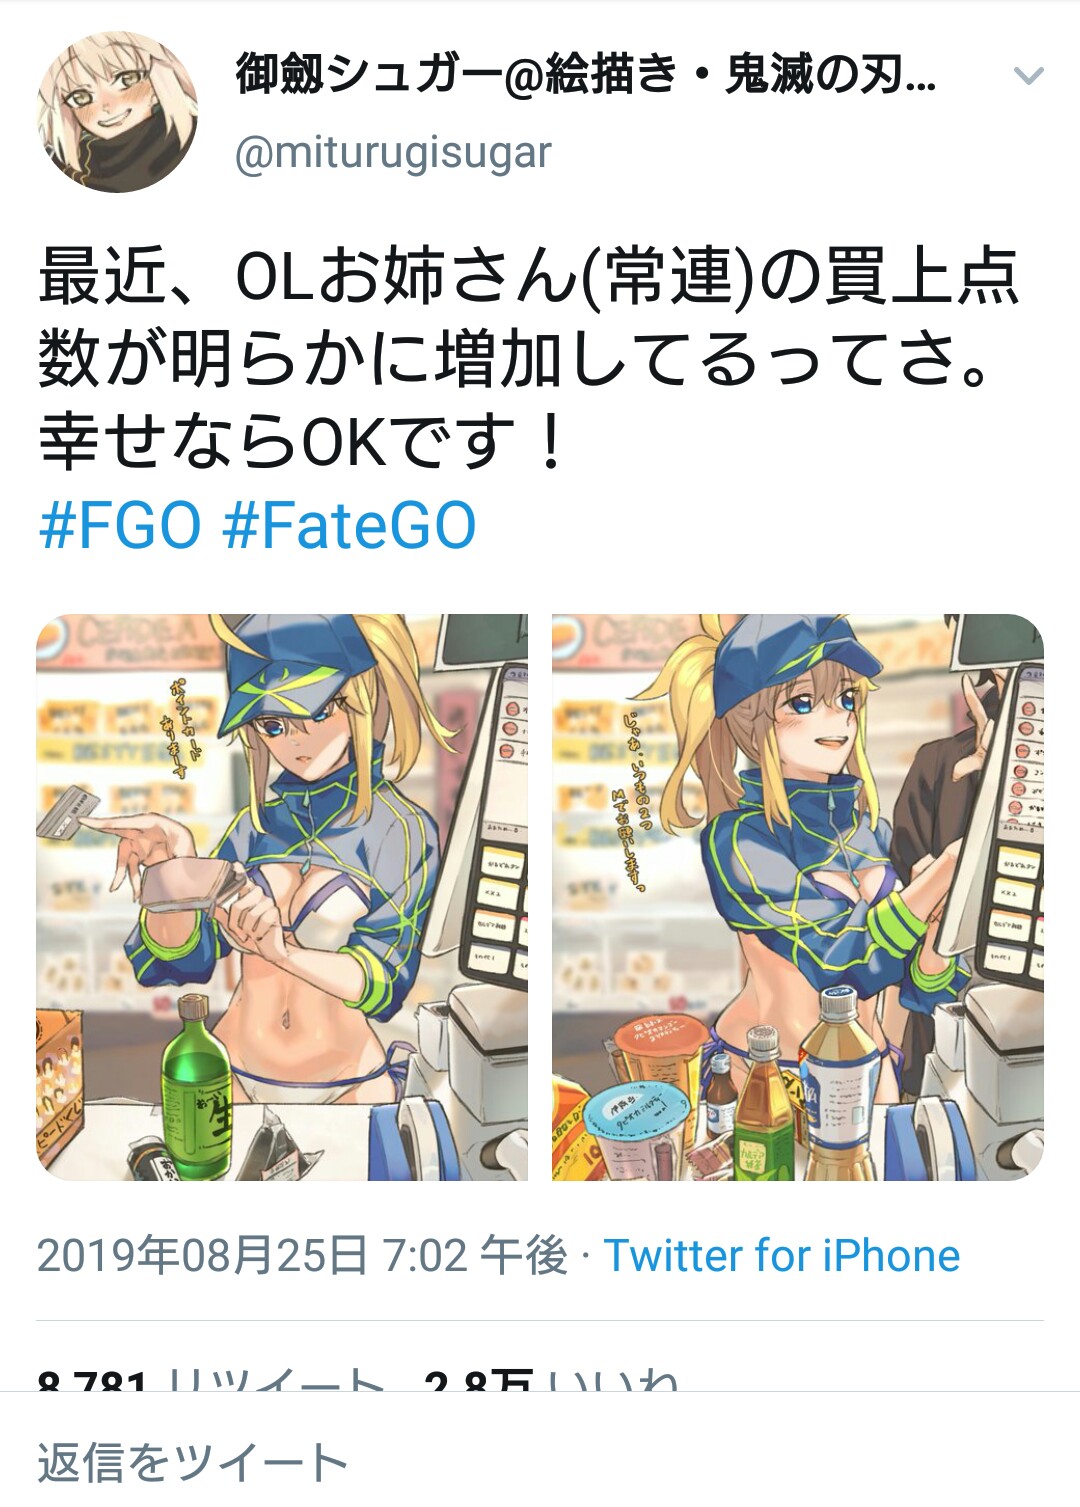Tap the 返信をツイート reply field
The width and height of the screenshot is (1080, 1507).
click(540, 1461)
